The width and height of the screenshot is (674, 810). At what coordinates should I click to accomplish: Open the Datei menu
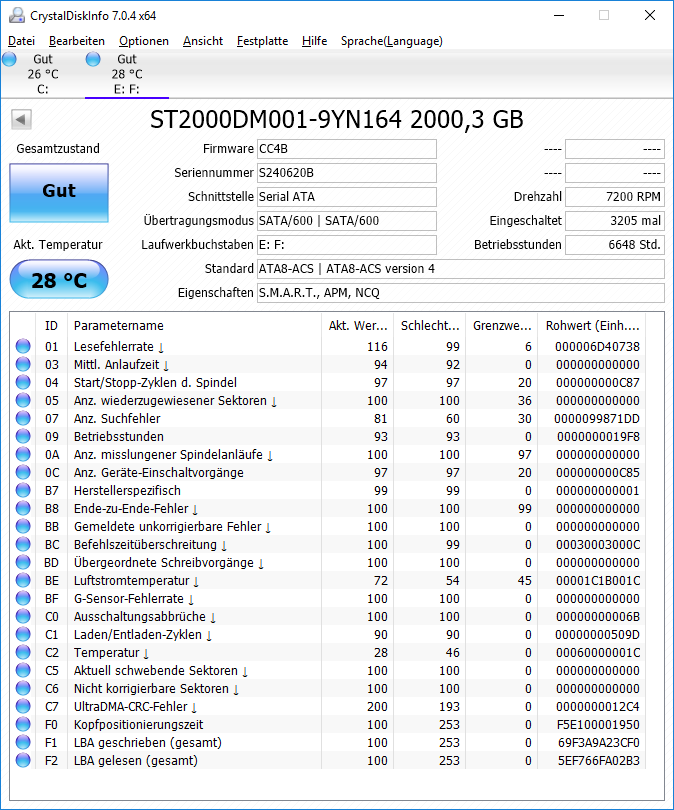click(22, 41)
